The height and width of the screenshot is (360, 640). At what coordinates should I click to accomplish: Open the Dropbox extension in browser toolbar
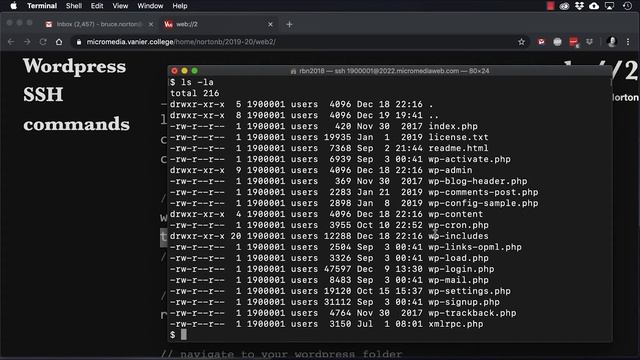pyautogui.click(x=589, y=42)
